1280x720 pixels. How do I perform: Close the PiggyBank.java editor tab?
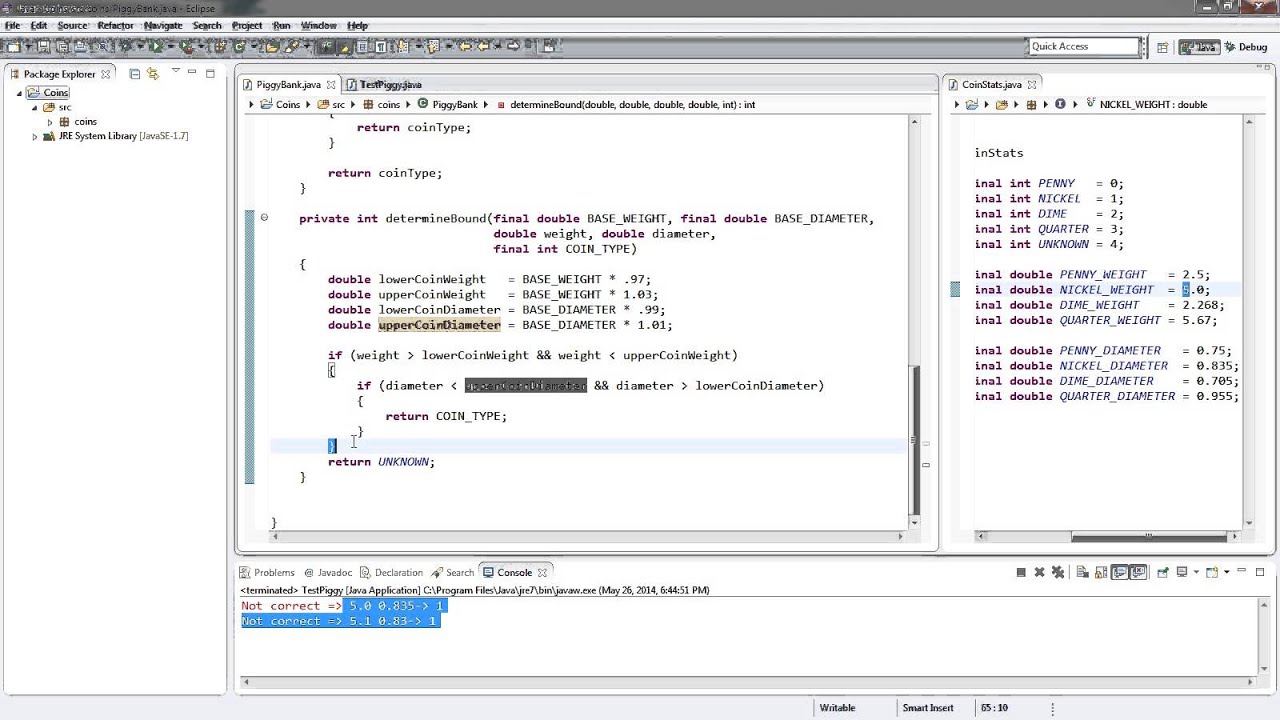[331, 85]
